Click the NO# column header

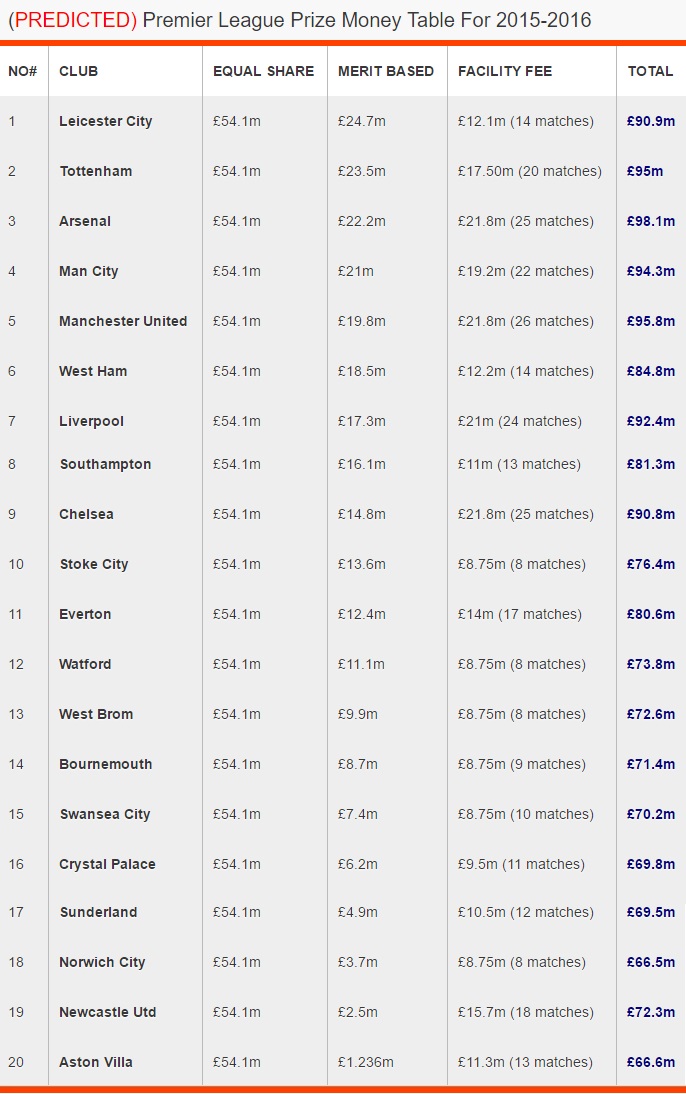(22, 71)
